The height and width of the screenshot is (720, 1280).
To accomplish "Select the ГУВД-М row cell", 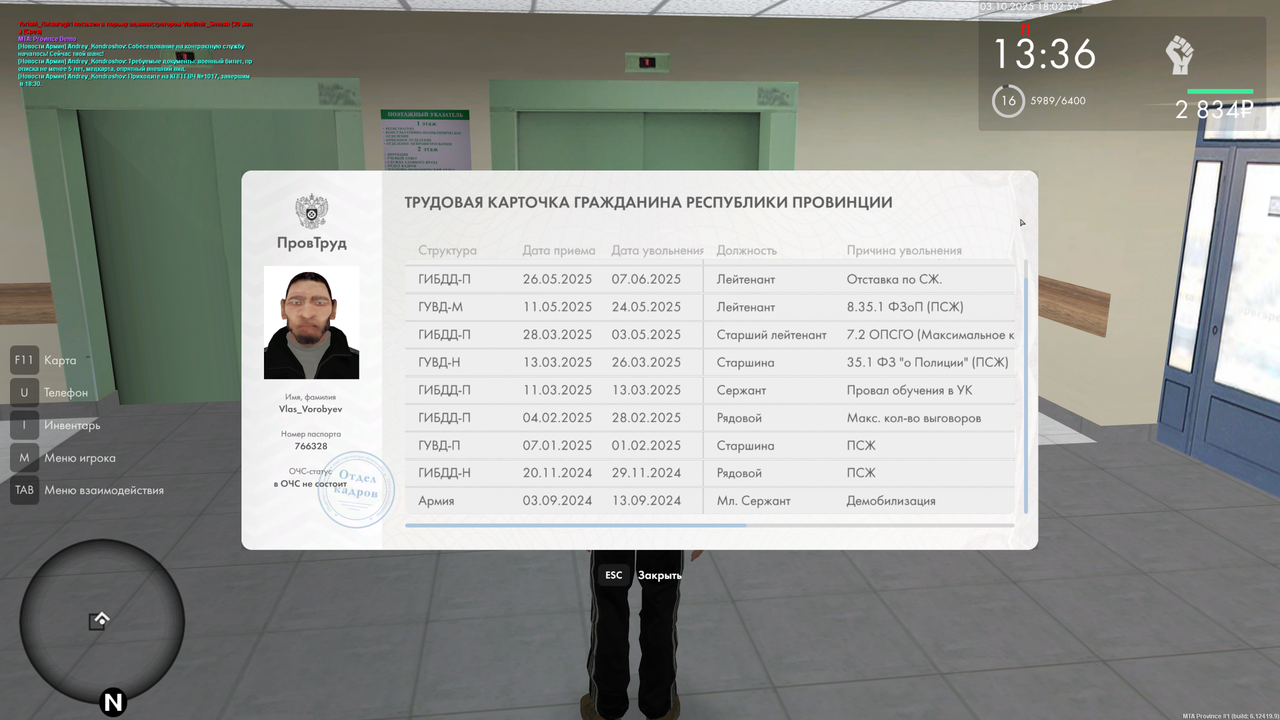I will pyautogui.click(x=440, y=307).
